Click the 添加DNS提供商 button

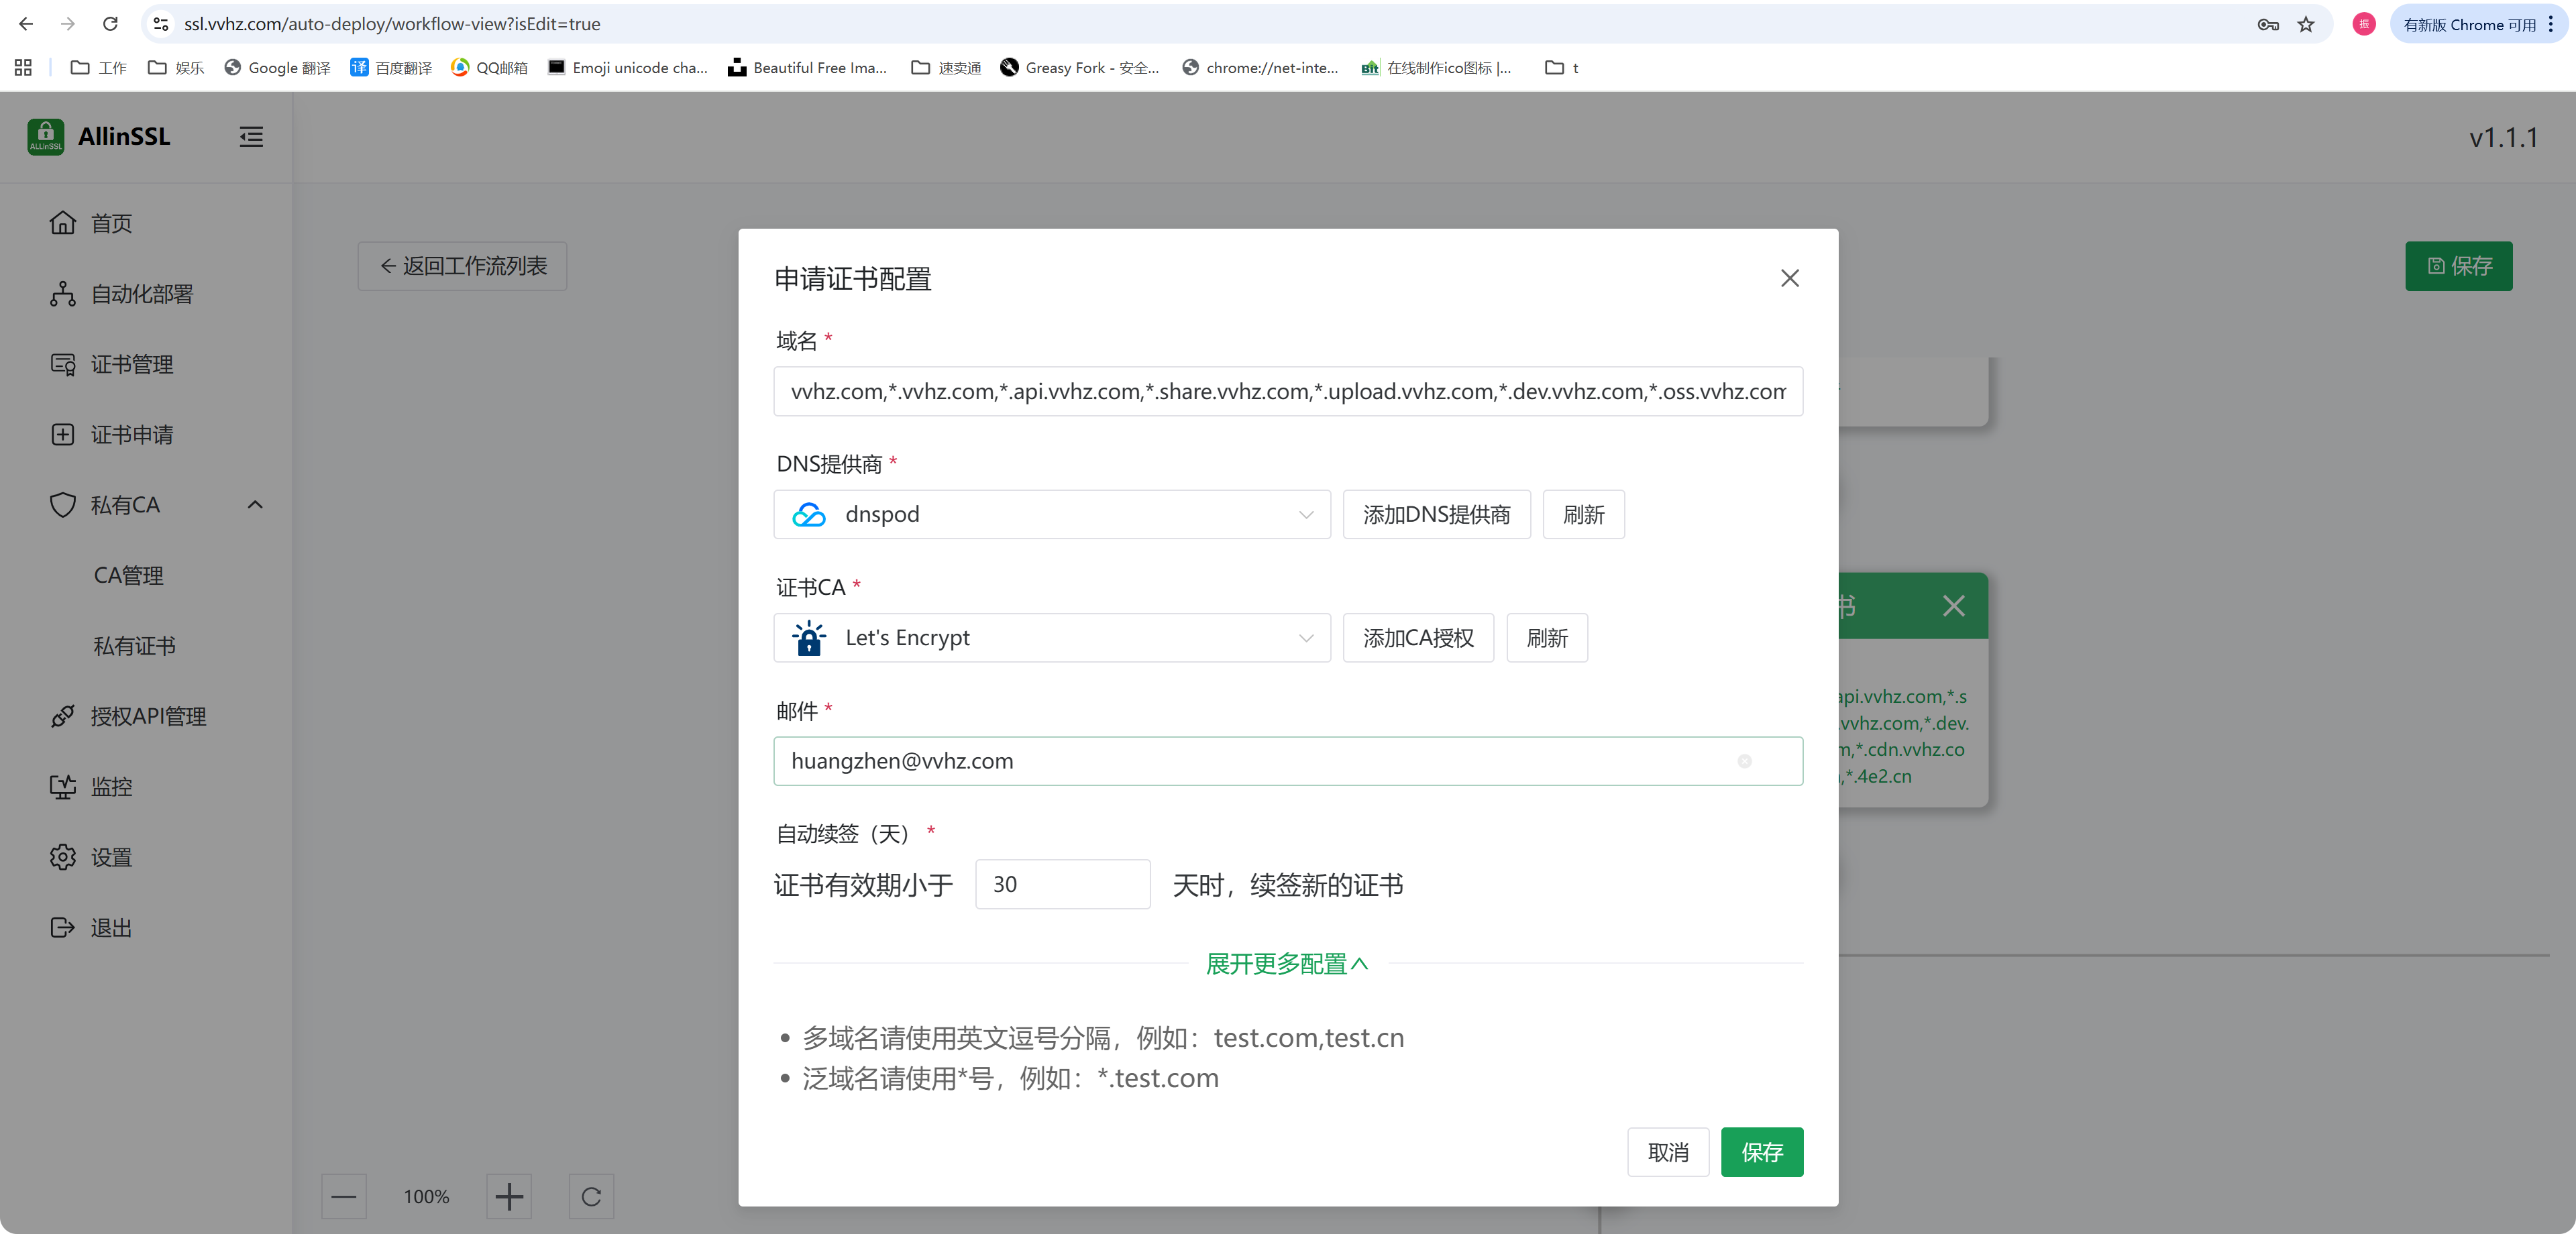coord(1436,514)
